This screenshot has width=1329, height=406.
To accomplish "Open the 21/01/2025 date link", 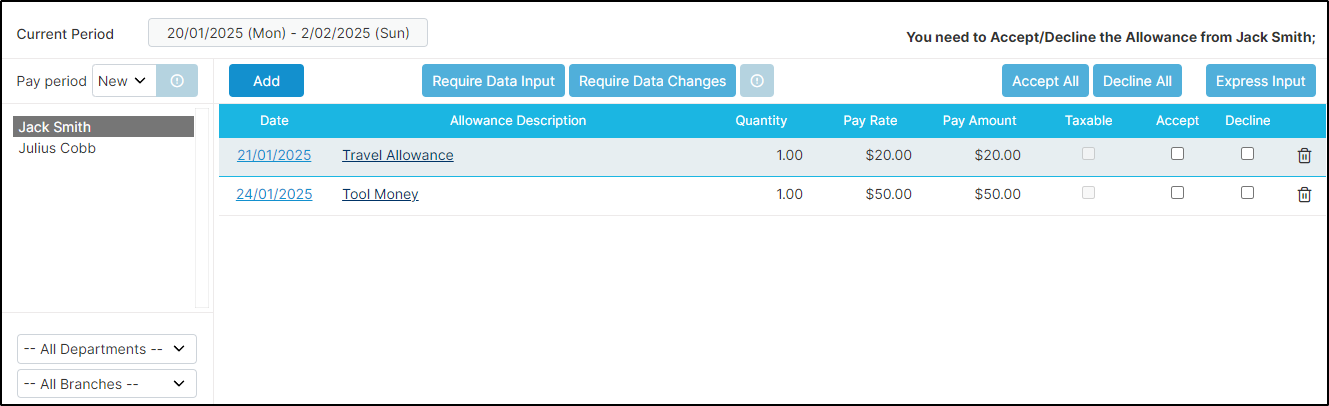I will pos(274,155).
